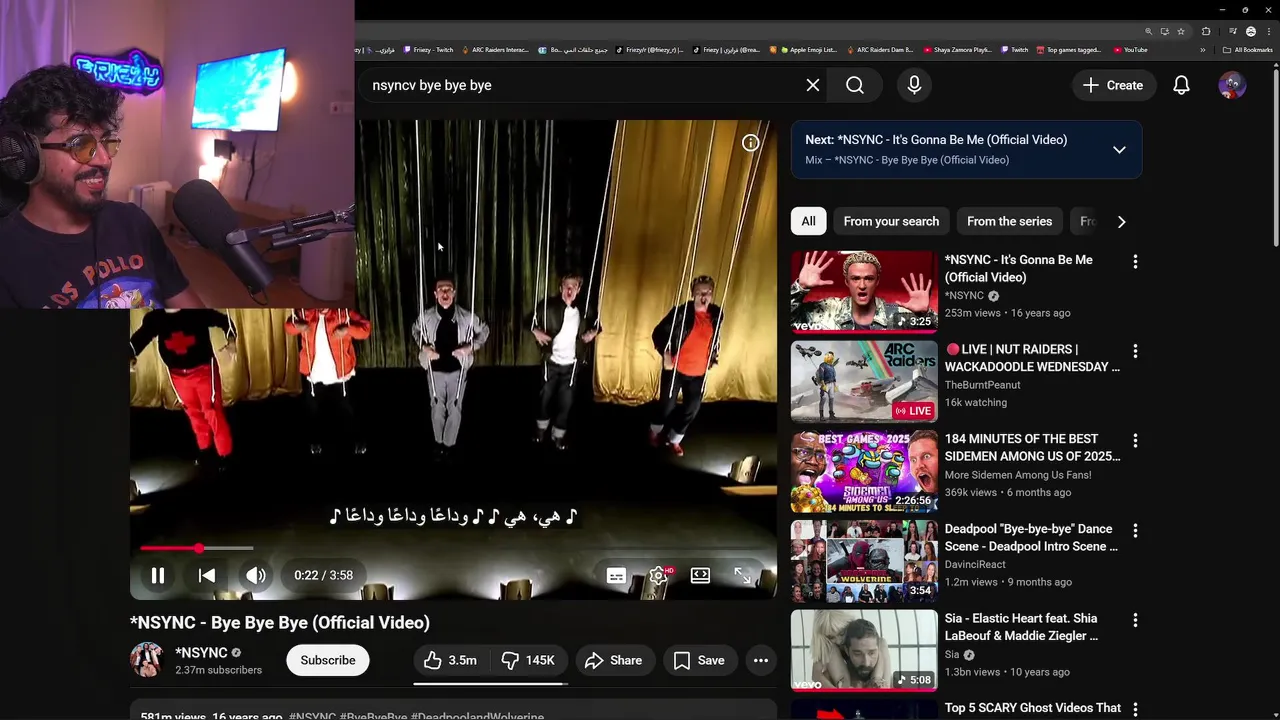Mute the video volume
The image size is (1280, 720).
click(256, 575)
